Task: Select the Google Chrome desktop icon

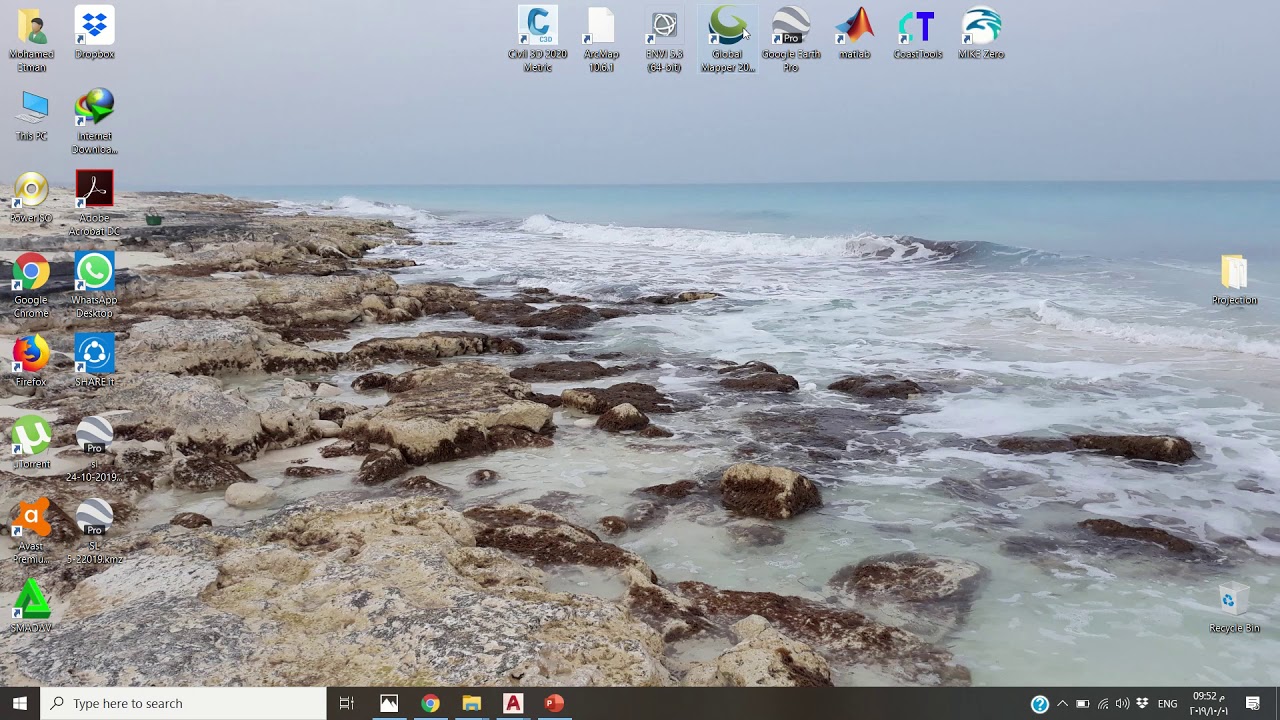Action: [x=31, y=286]
